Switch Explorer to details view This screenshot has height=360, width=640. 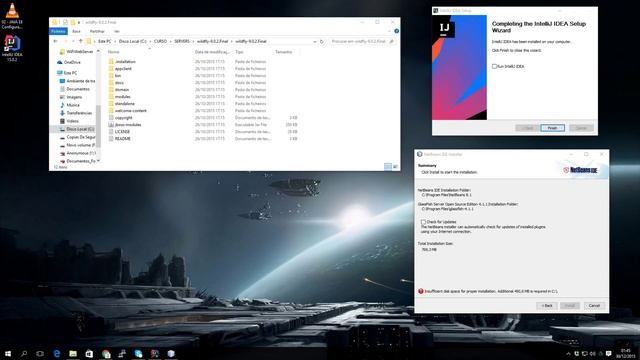388,167
